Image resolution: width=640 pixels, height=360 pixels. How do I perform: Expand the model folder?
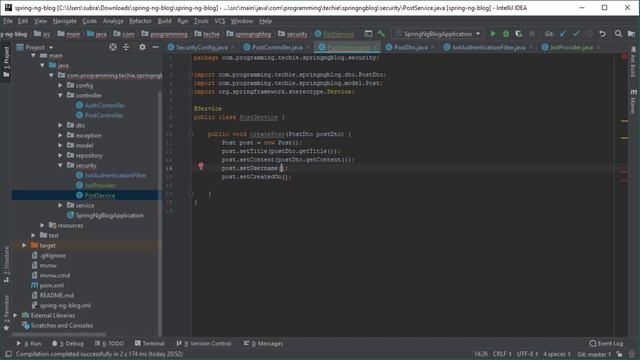[60, 145]
